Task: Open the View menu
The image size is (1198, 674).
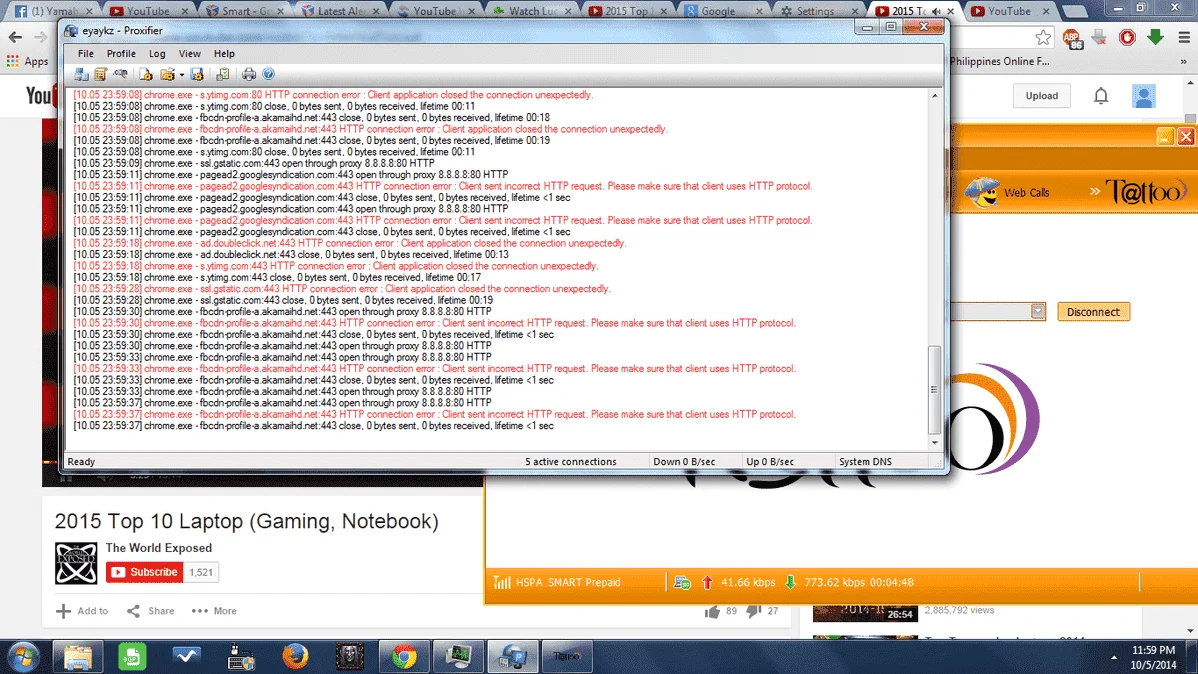Action: coord(189,53)
